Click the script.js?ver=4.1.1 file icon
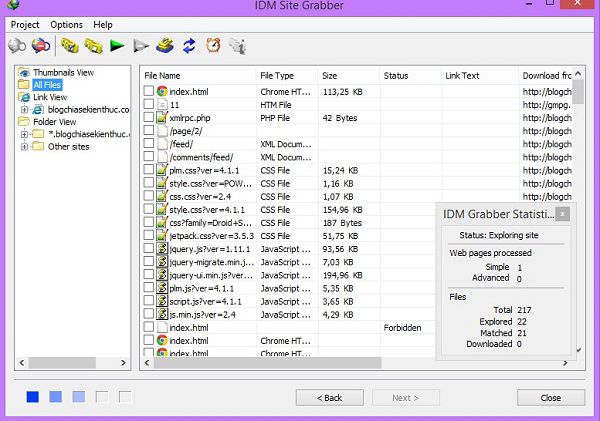 coord(162,301)
